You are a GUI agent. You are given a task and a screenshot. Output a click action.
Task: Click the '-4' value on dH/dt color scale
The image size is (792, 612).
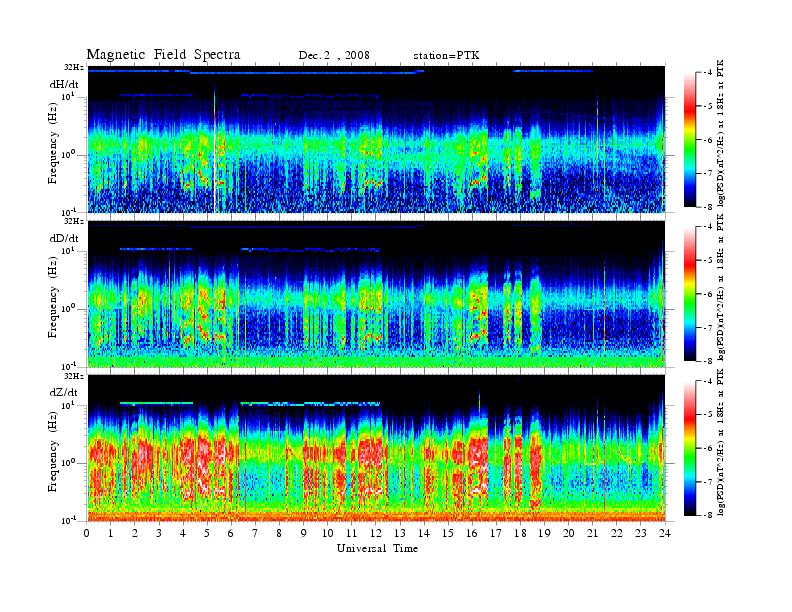pyautogui.click(x=709, y=73)
